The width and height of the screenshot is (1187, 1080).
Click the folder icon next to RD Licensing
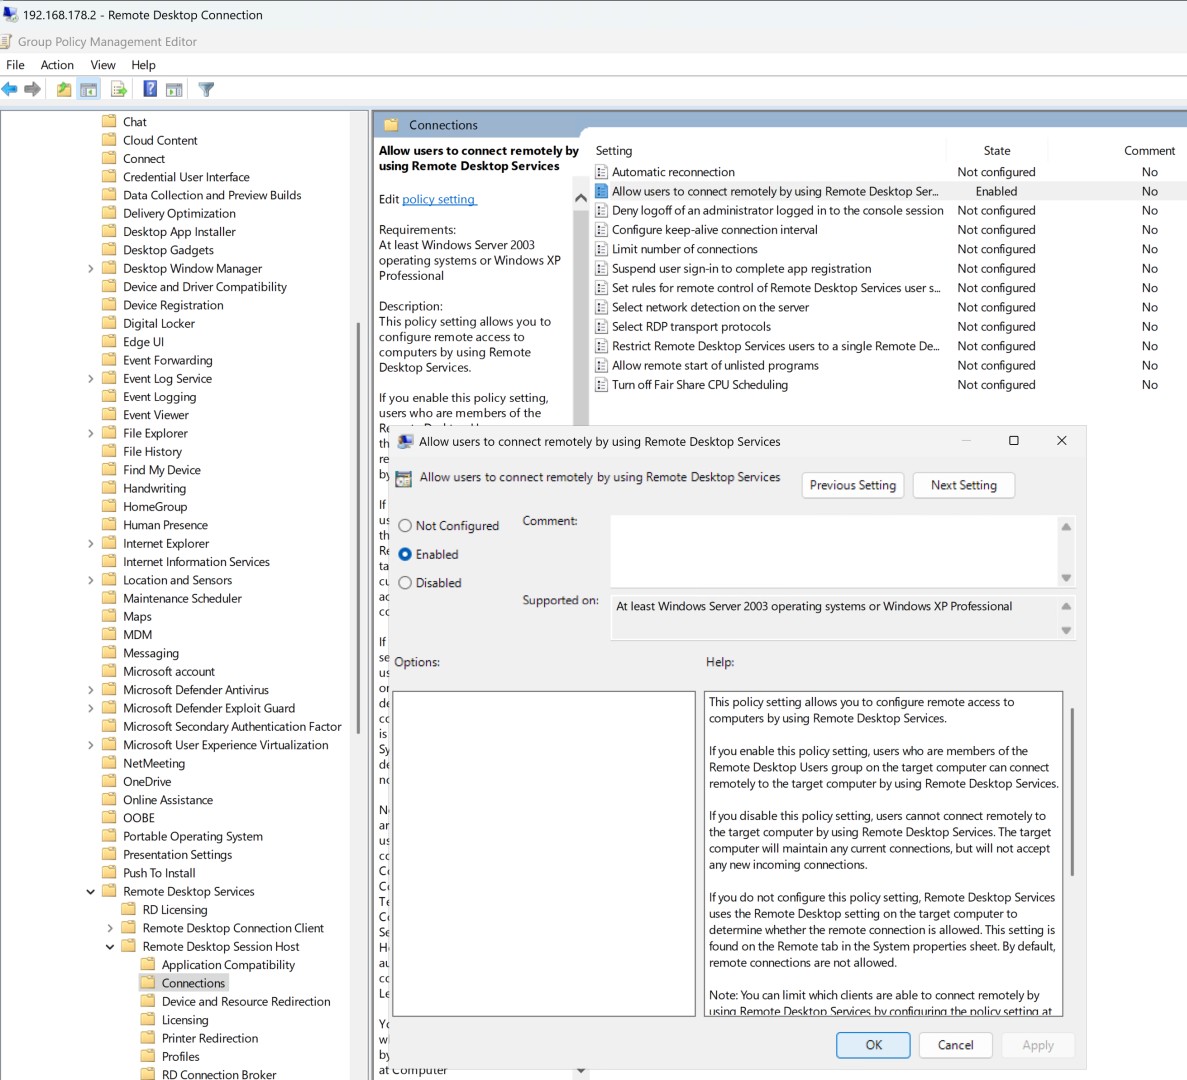pyautogui.click(x=129, y=909)
